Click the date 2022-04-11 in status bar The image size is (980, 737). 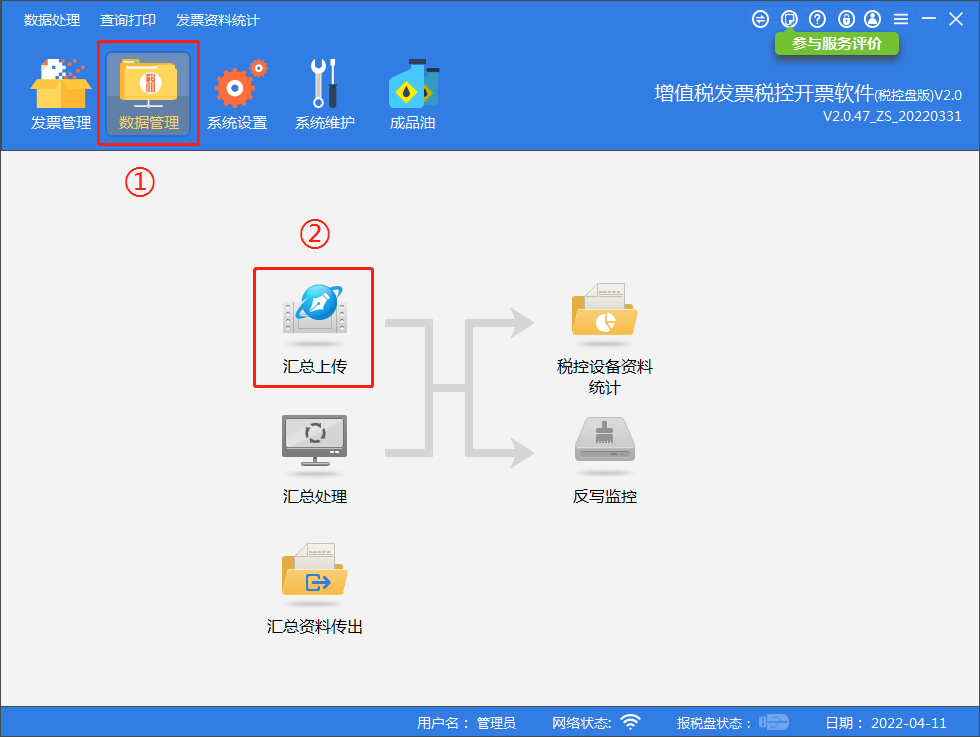[909, 723]
